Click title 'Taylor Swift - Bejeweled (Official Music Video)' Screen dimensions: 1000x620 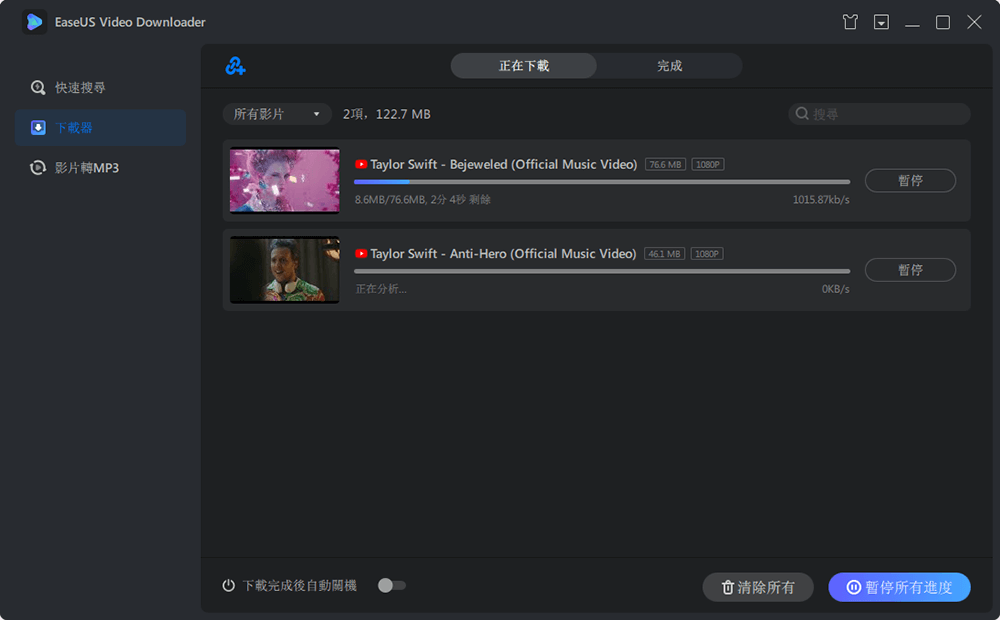click(504, 165)
